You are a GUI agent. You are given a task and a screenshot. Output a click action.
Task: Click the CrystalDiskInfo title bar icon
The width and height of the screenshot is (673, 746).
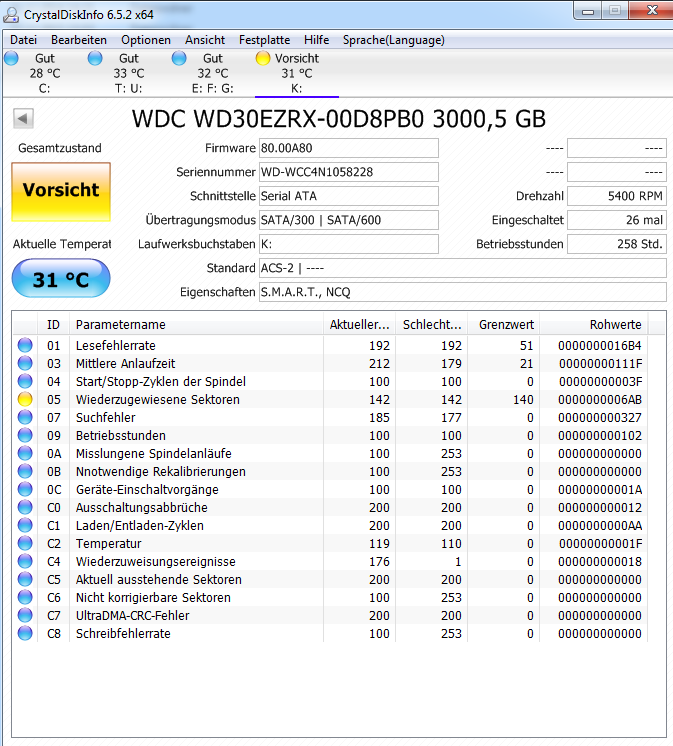pos(10,15)
